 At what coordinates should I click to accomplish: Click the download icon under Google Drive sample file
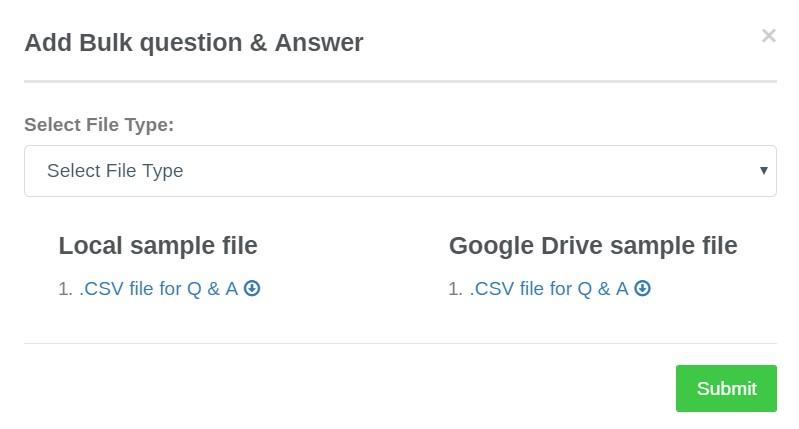tap(643, 288)
